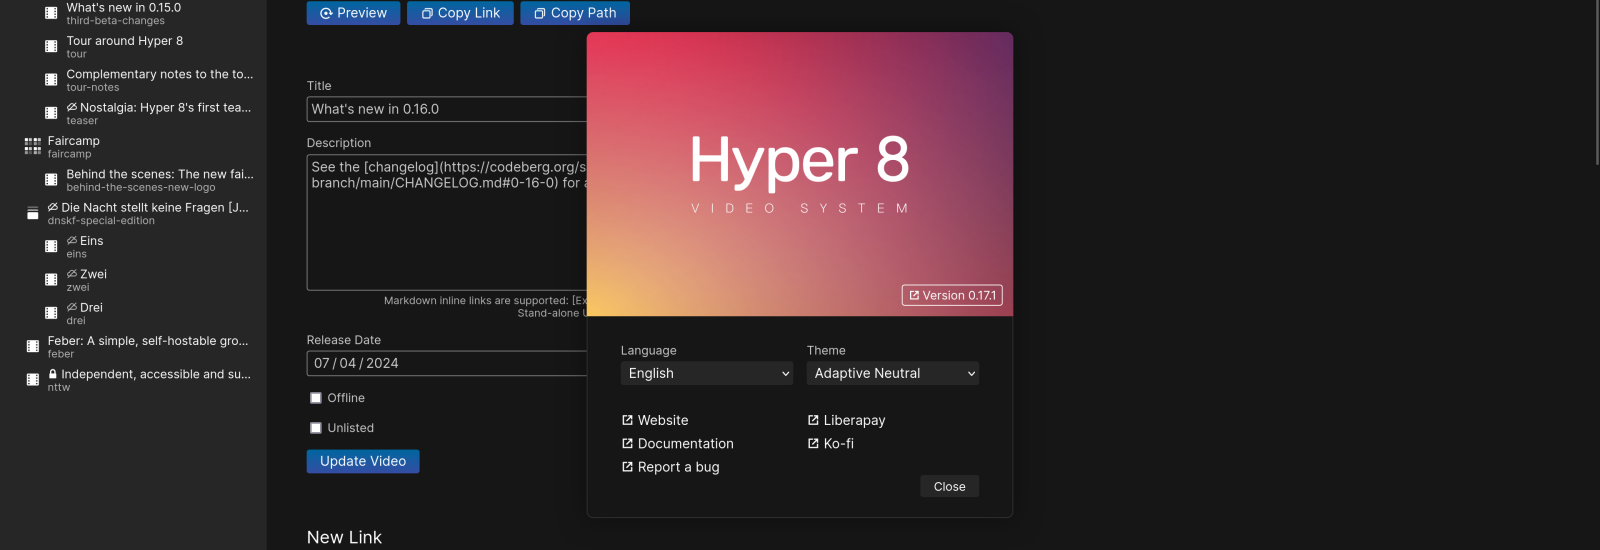Click the copy icon on Copy Link

[x=427, y=13]
